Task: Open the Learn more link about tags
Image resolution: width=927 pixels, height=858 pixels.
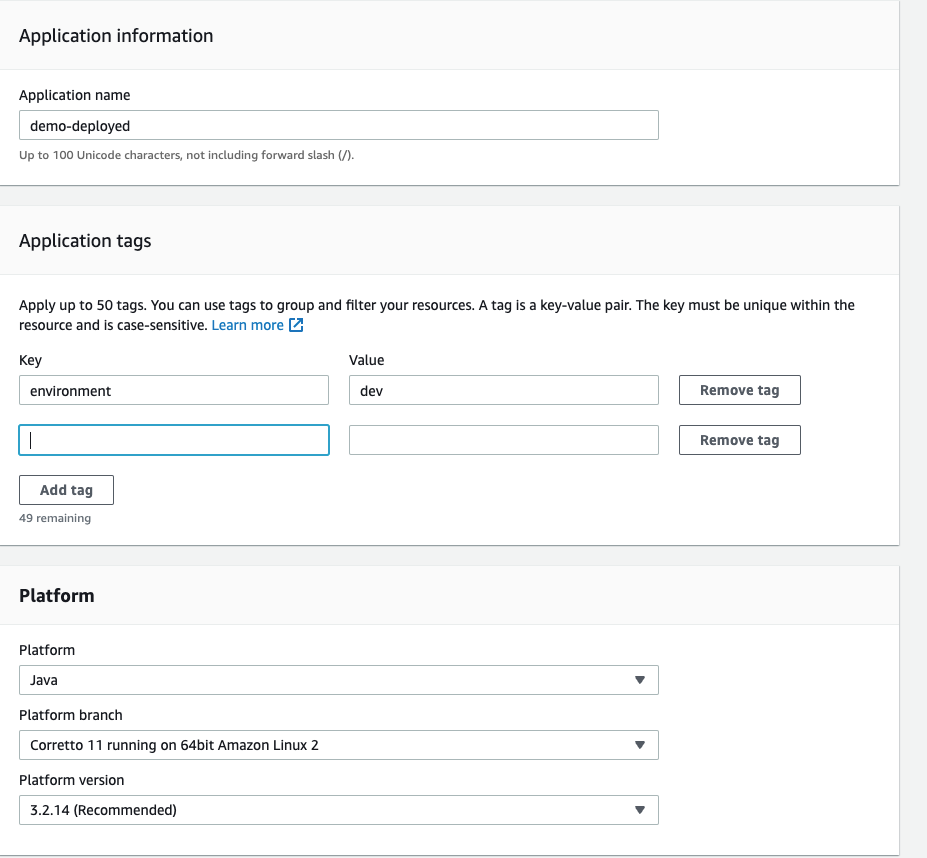Action: 248,326
